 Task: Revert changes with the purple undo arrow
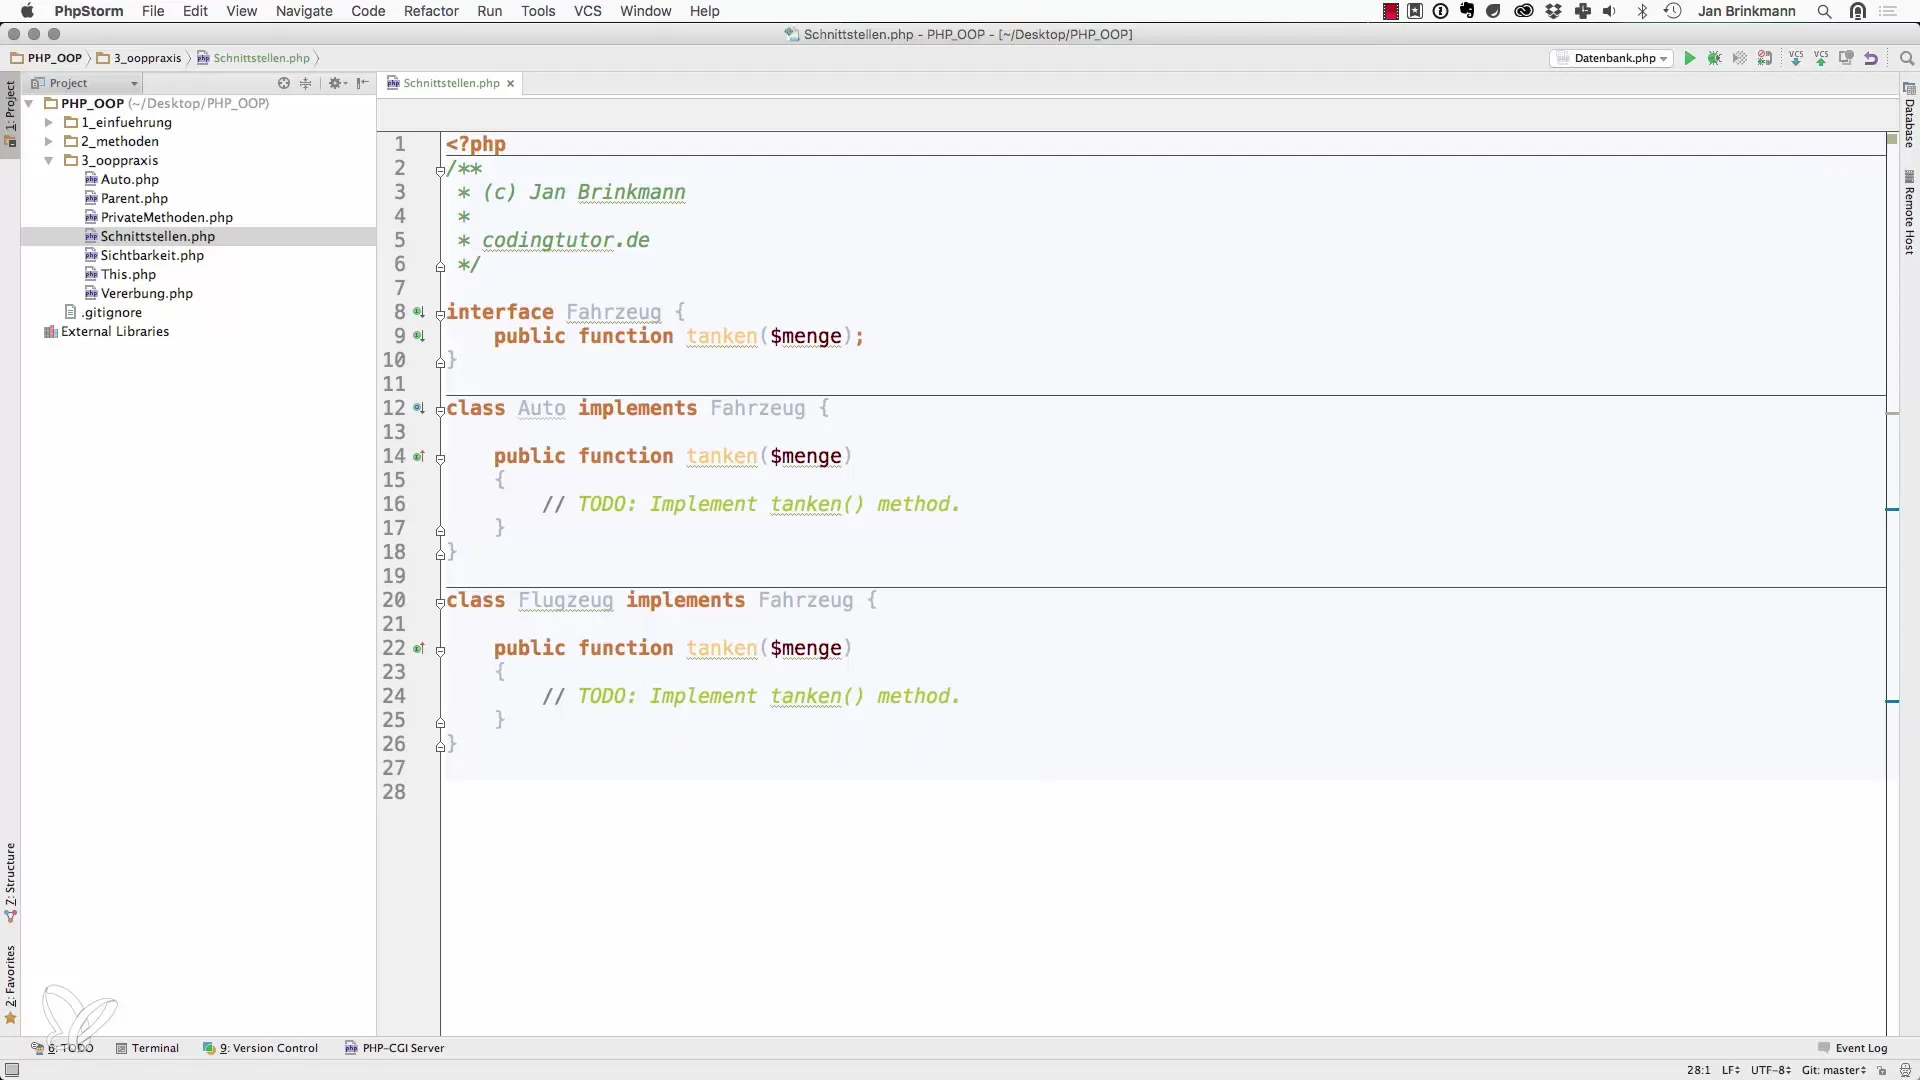coord(1871,58)
